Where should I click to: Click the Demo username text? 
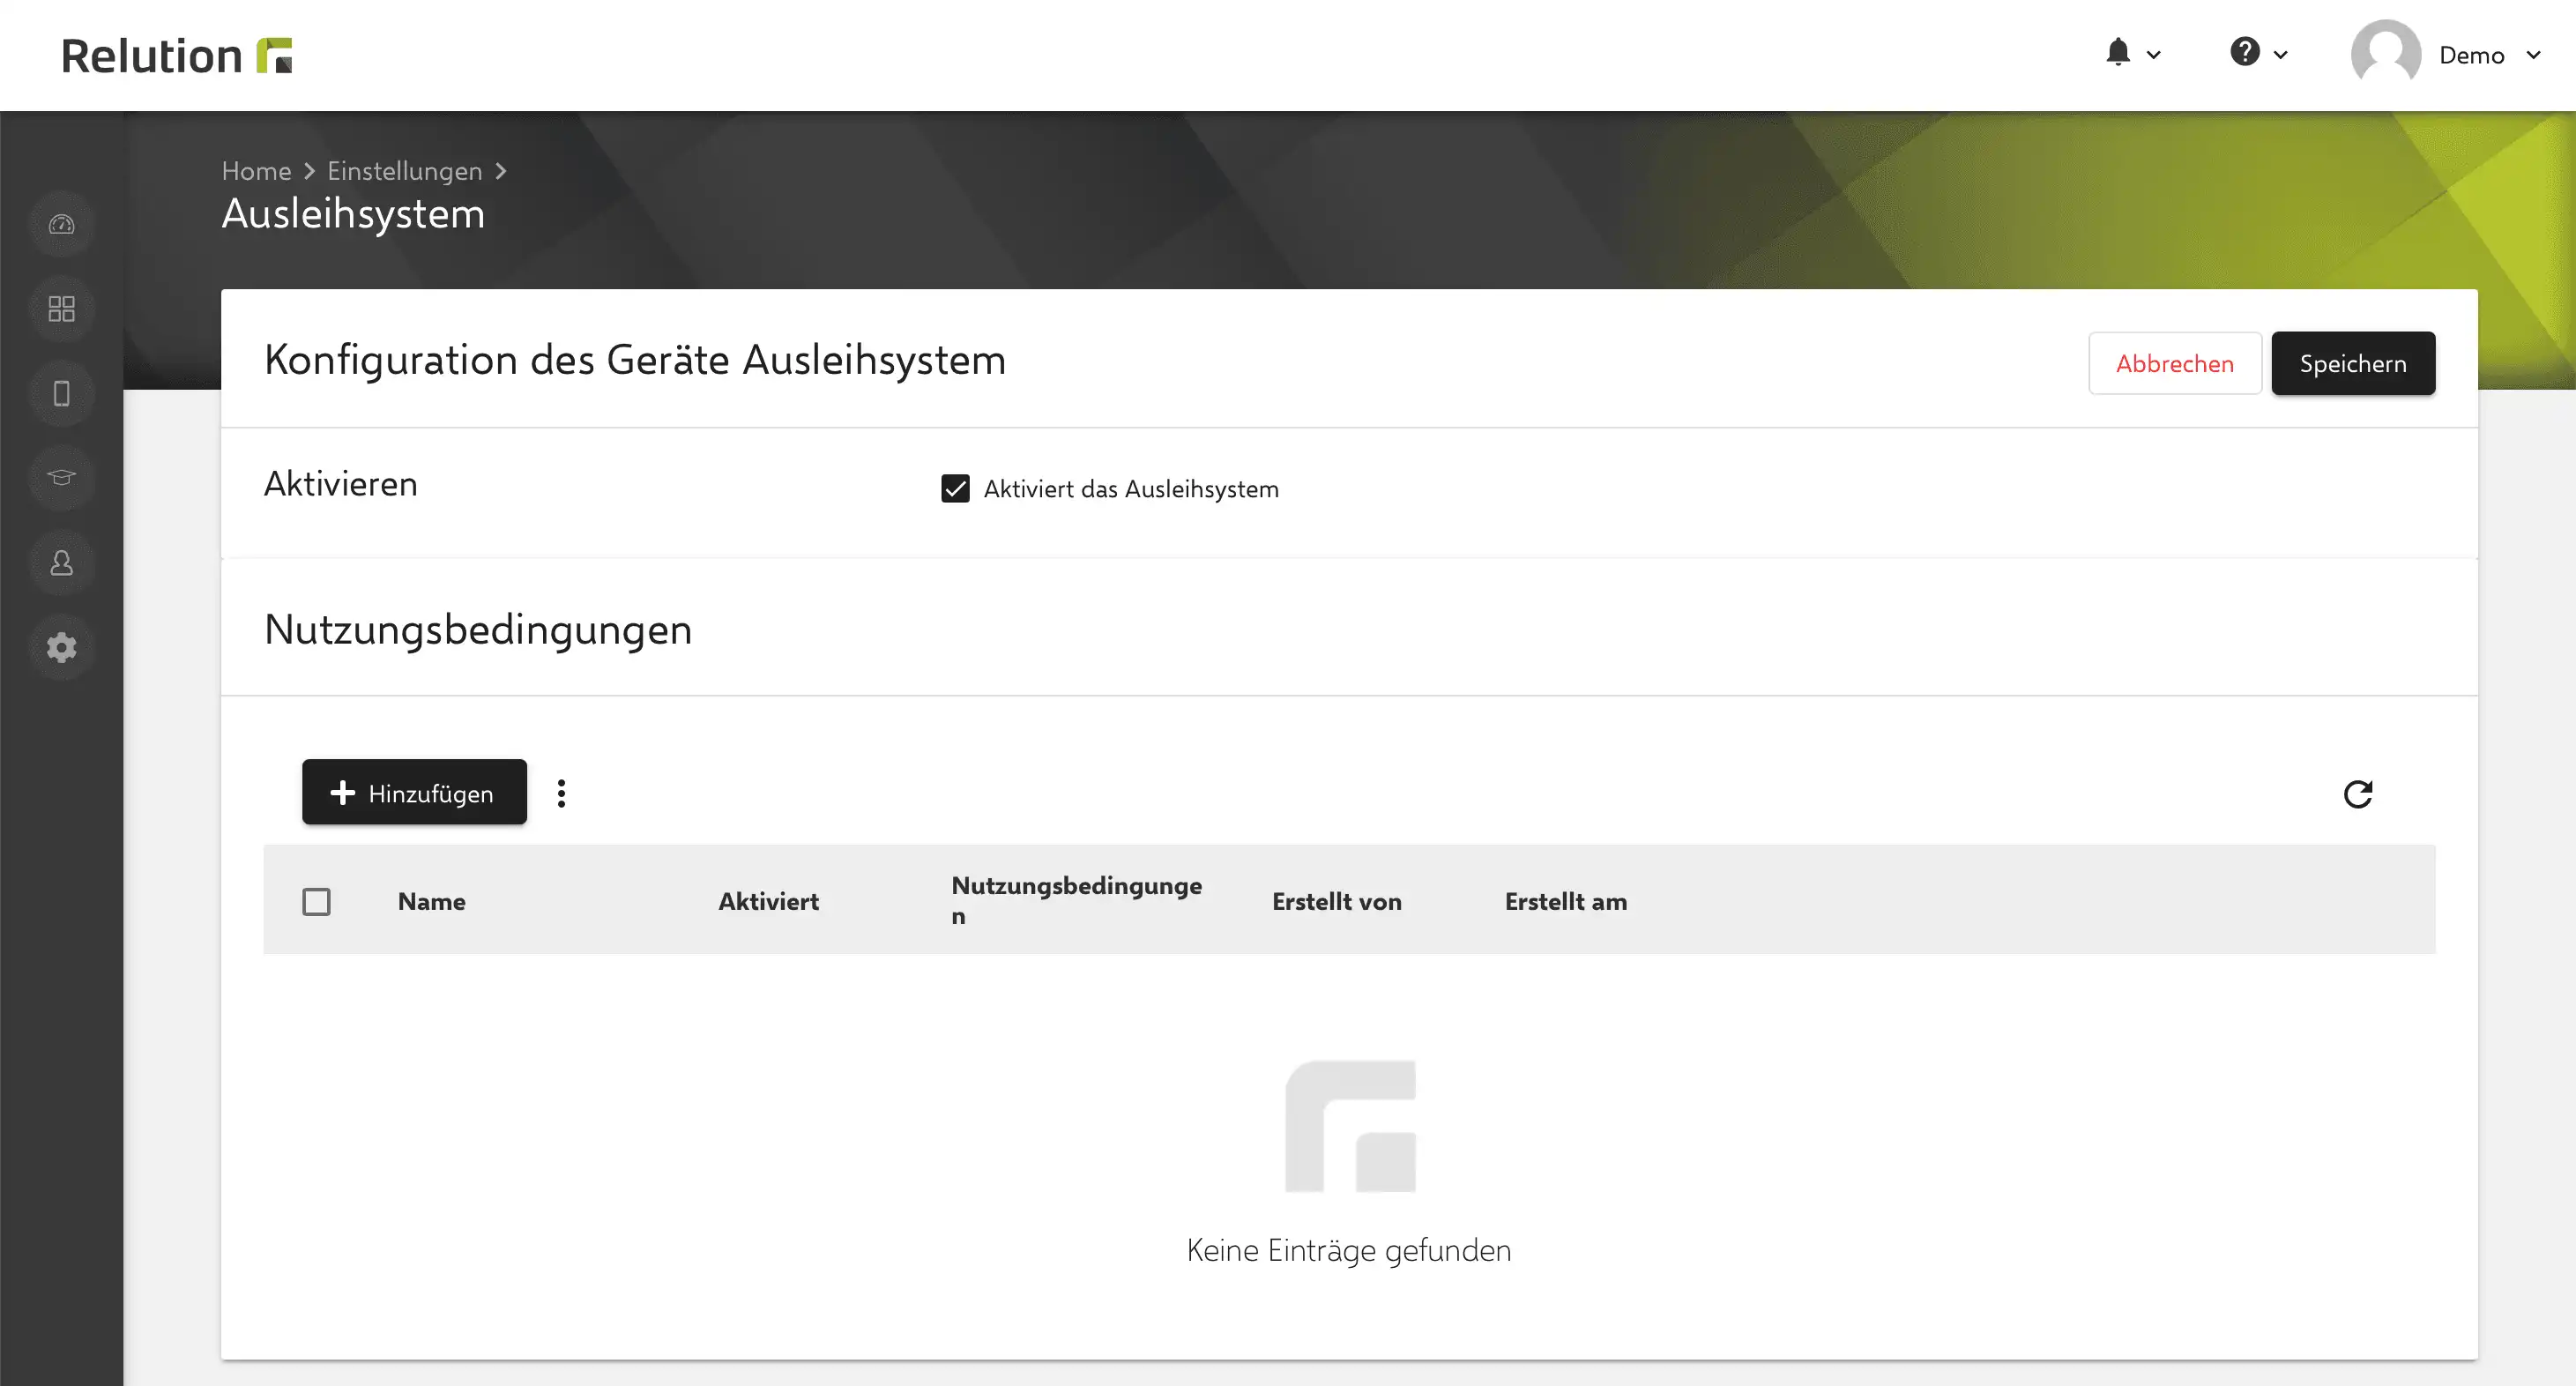pos(2471,55)
